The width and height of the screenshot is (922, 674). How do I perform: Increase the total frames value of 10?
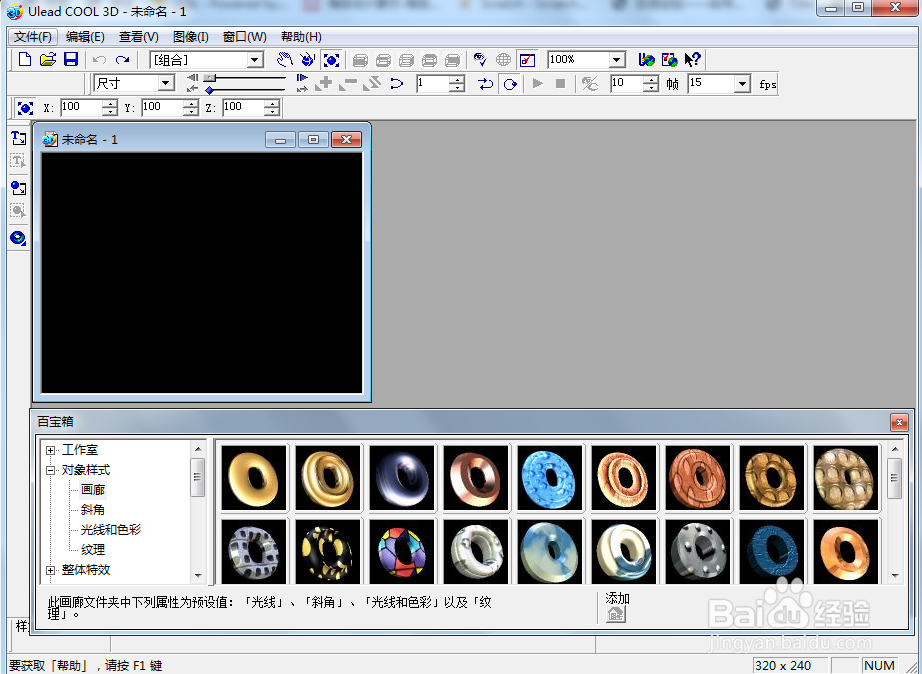(650, 79)
